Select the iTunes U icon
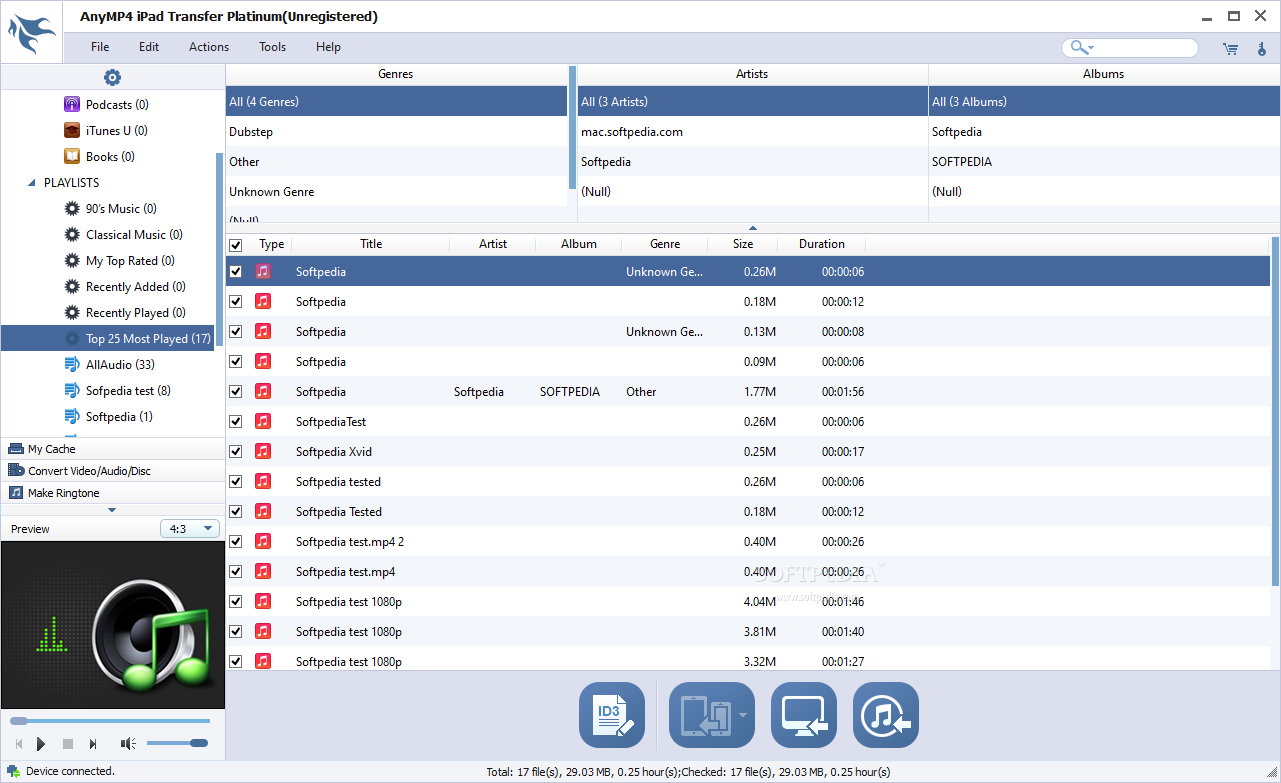Image resolution: width=1281 pixels, height=783 pixels. (x=72, y=130)
